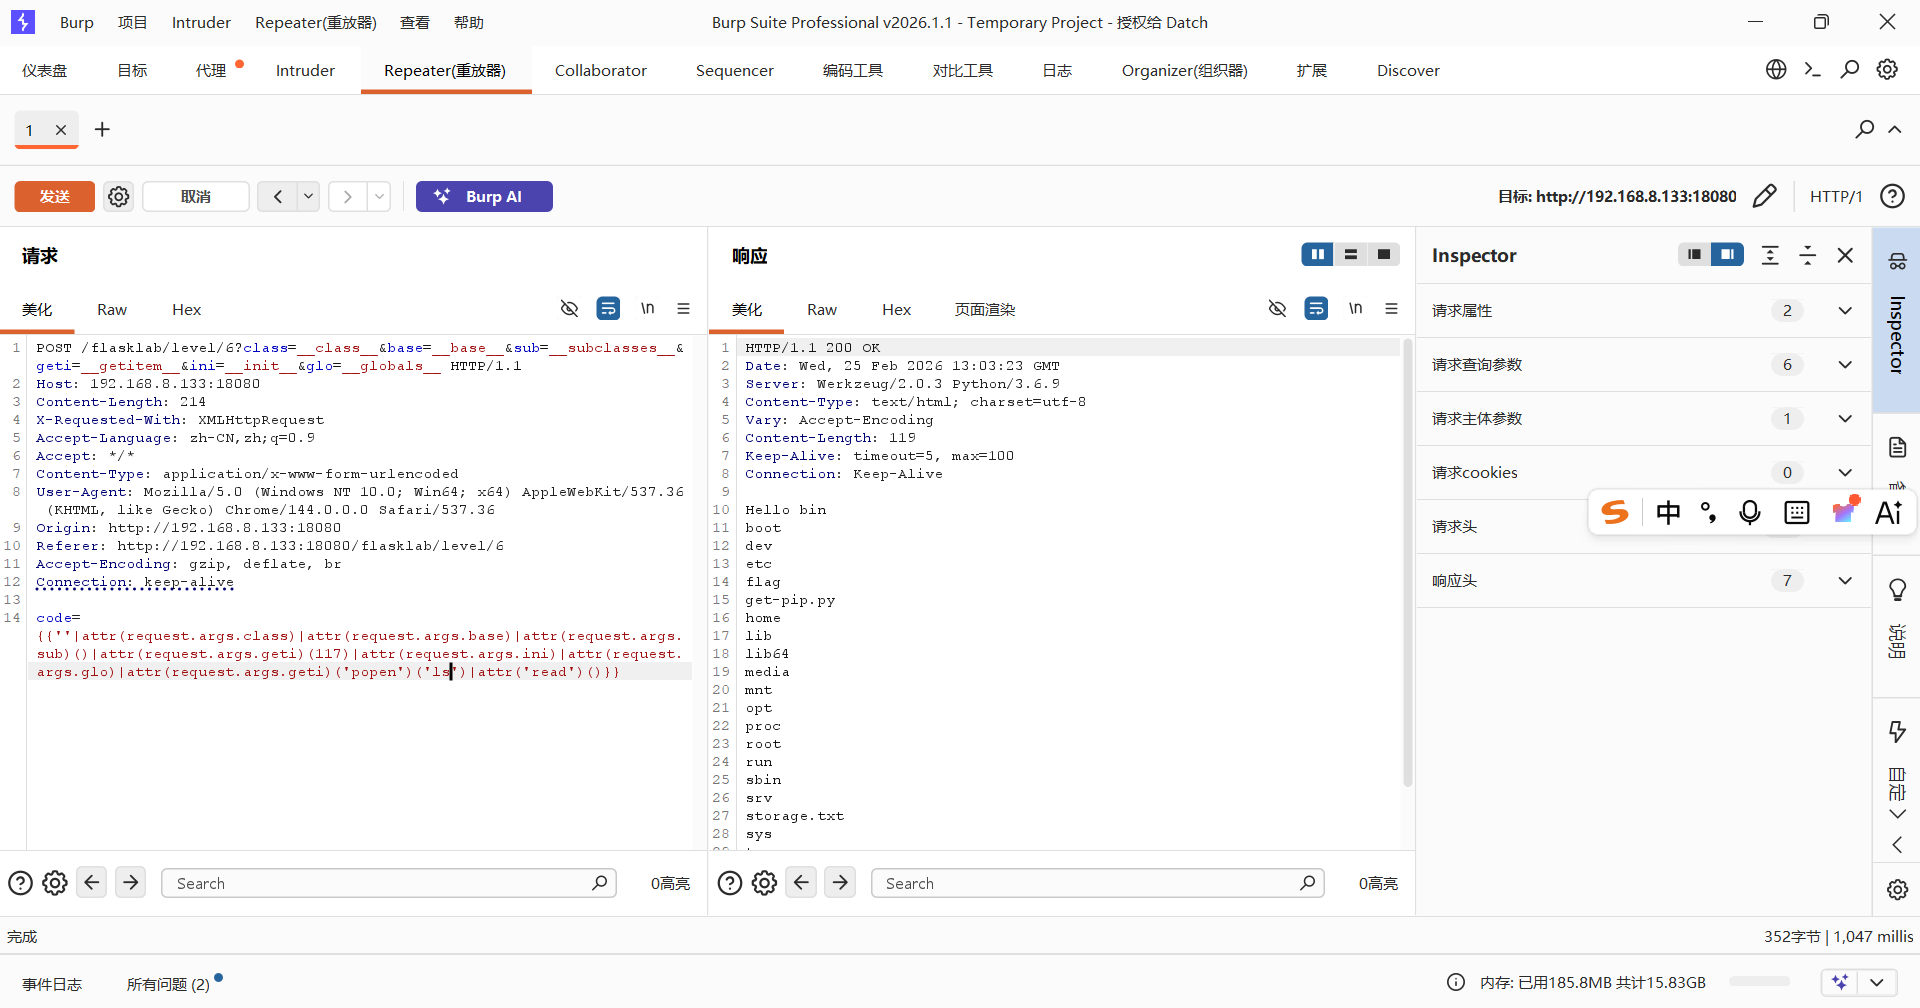Open the 代理 proxy tab
This screenshot has height=1008, width=1920.
(211, 71)
